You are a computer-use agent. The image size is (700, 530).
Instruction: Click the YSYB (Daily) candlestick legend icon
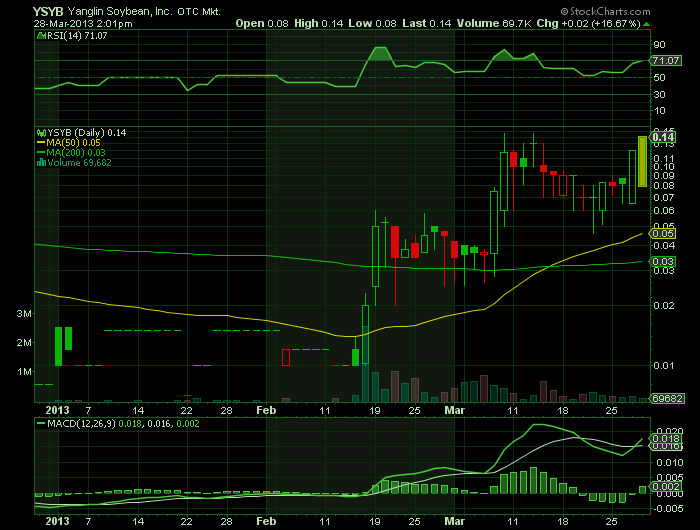39,131
